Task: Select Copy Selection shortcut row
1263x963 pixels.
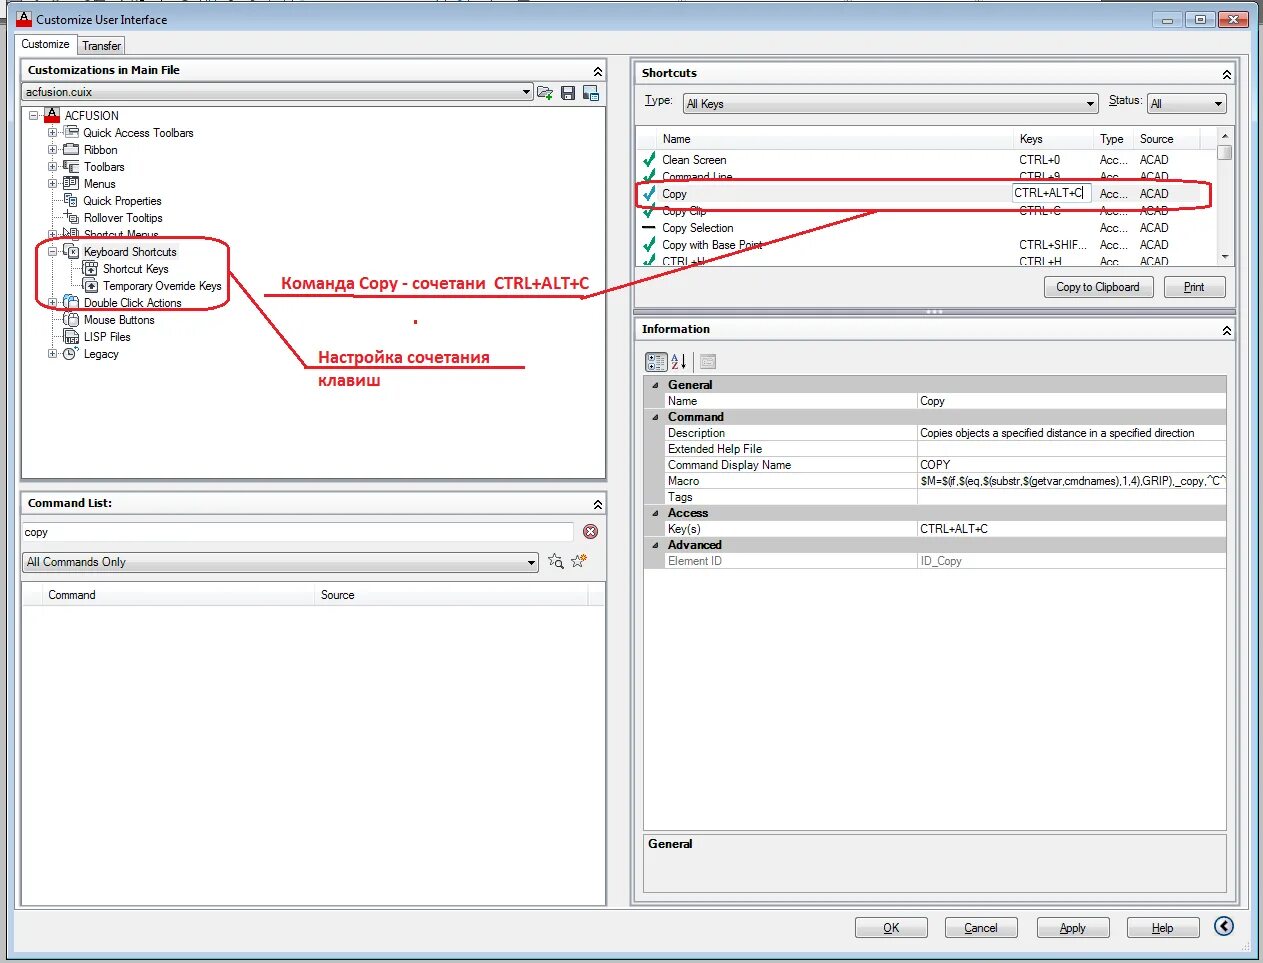Action: [925, 228]
